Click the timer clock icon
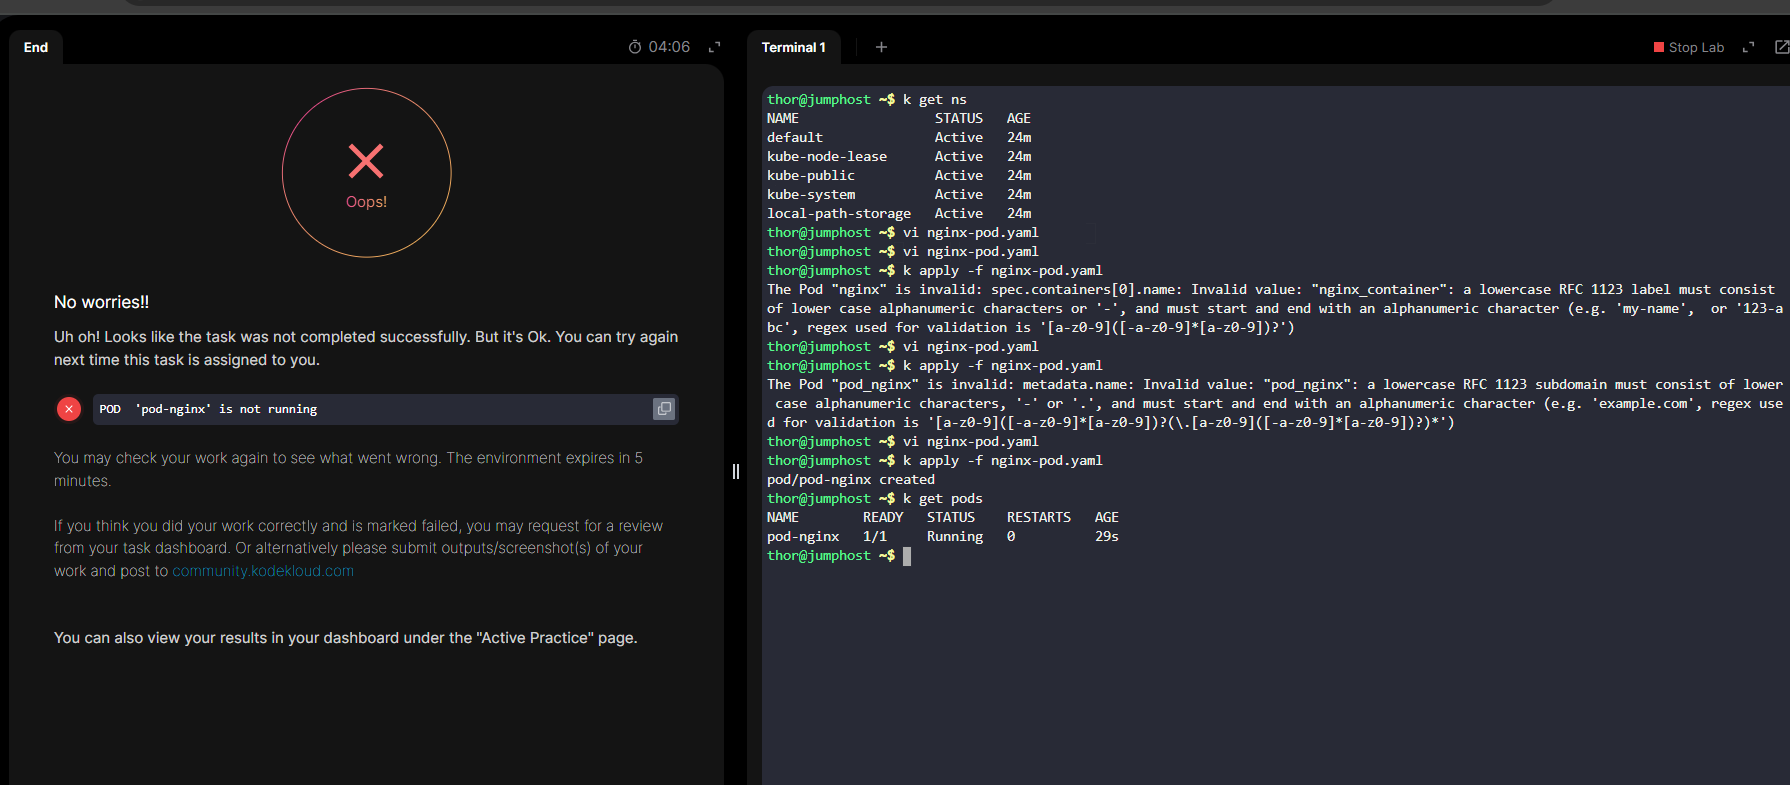The height and width of the screenshot is (785, 1790). [x=635, y=47]
